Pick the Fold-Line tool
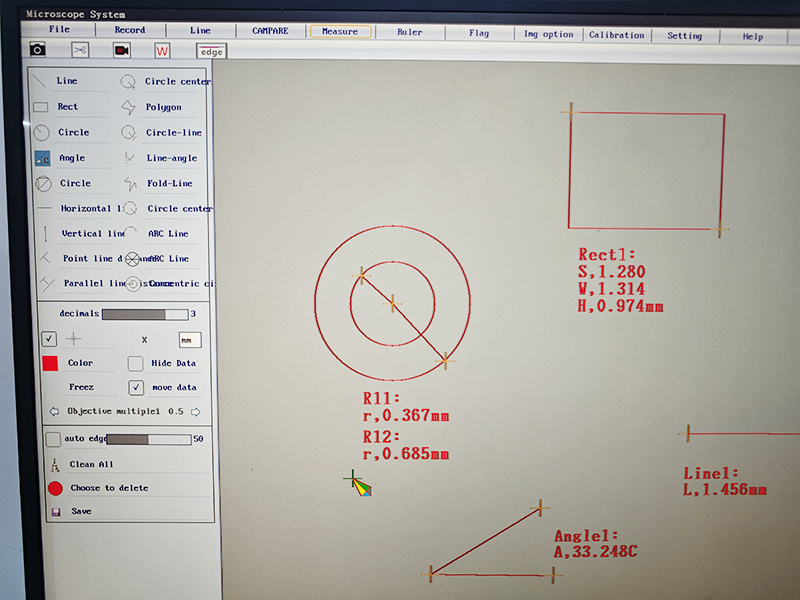Screen dimensions: 800x600 point(129,183)
